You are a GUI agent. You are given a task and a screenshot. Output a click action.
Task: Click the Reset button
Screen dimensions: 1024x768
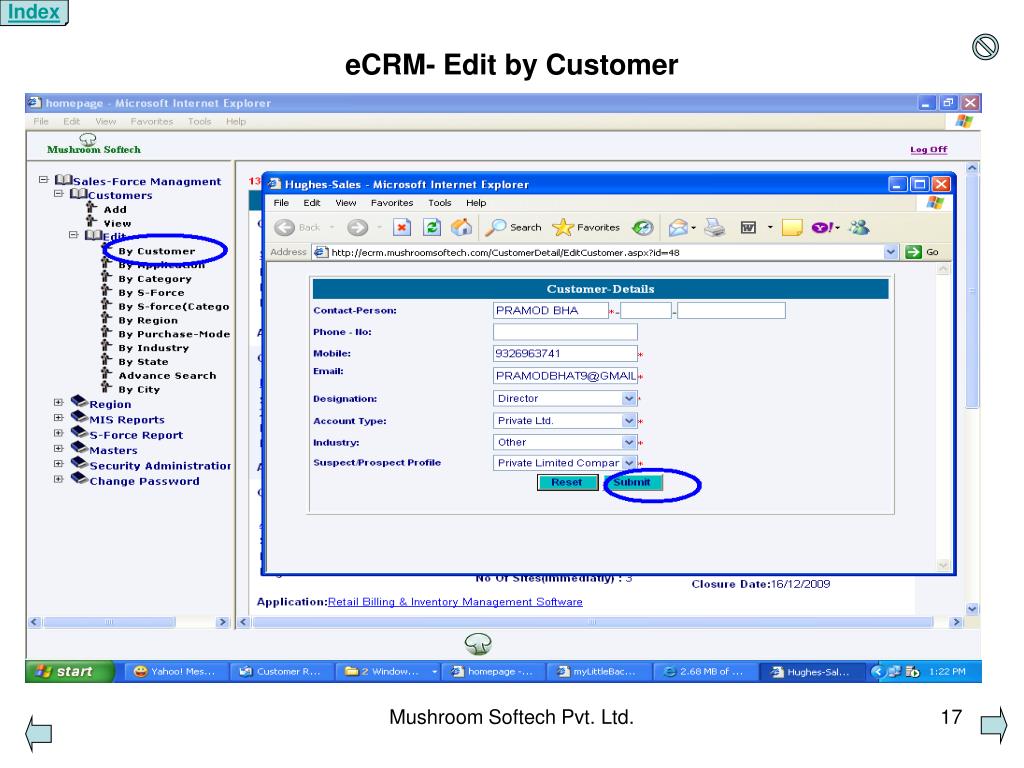point(567,482)
